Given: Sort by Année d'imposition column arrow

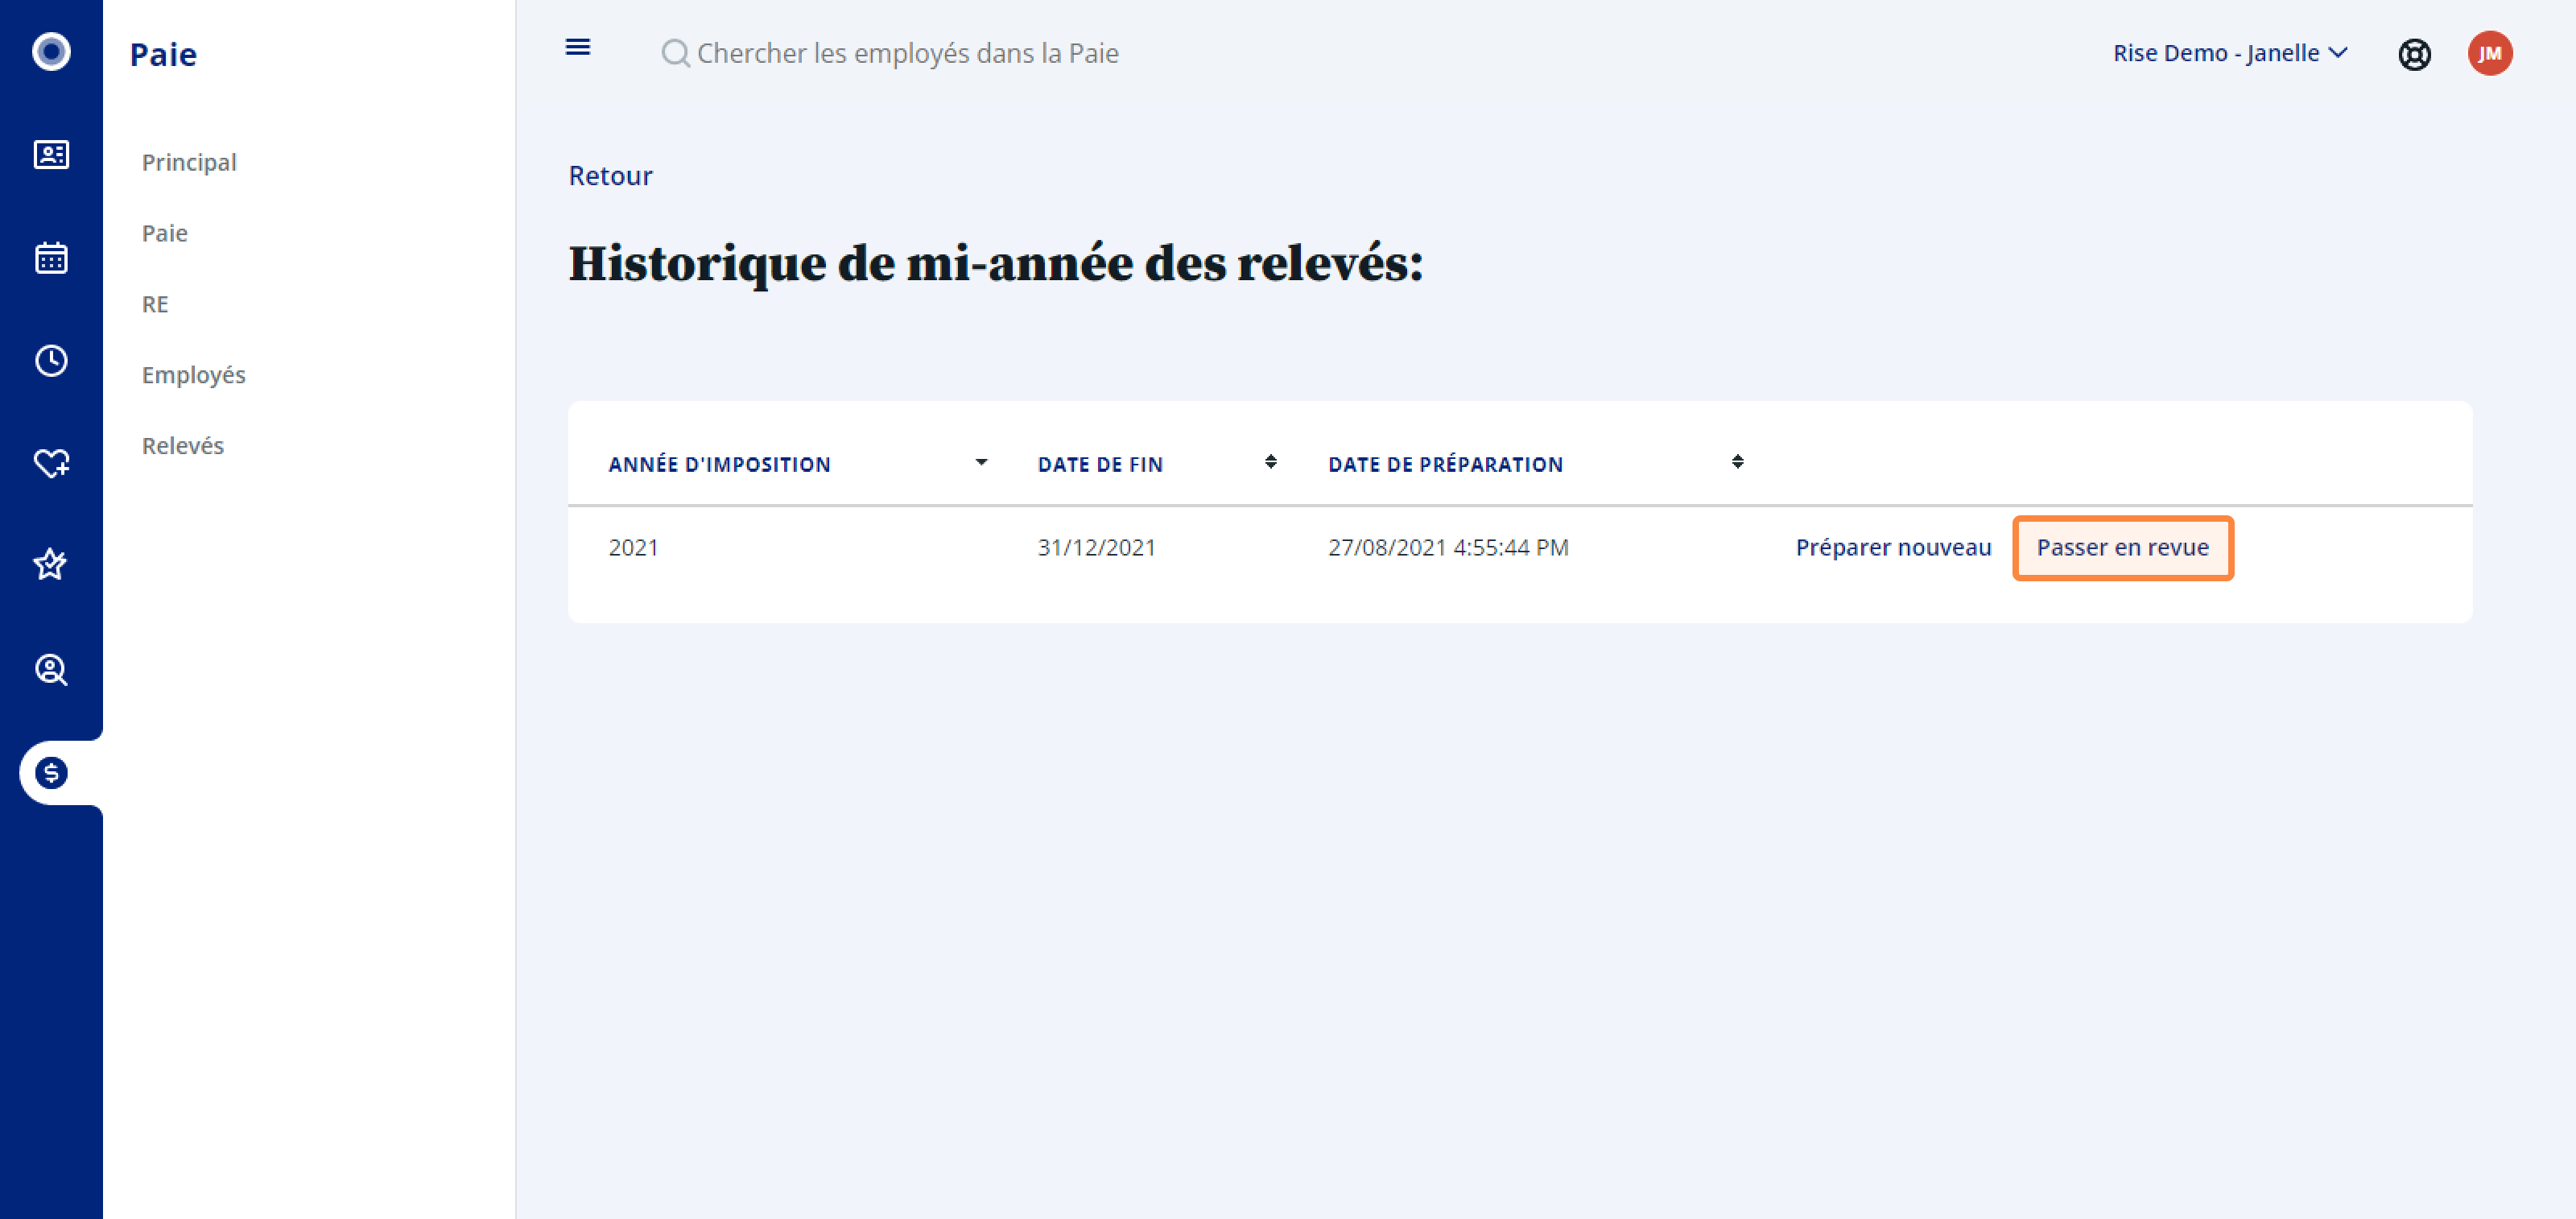Looking at the screenshot, I should [x=981, y=462].
